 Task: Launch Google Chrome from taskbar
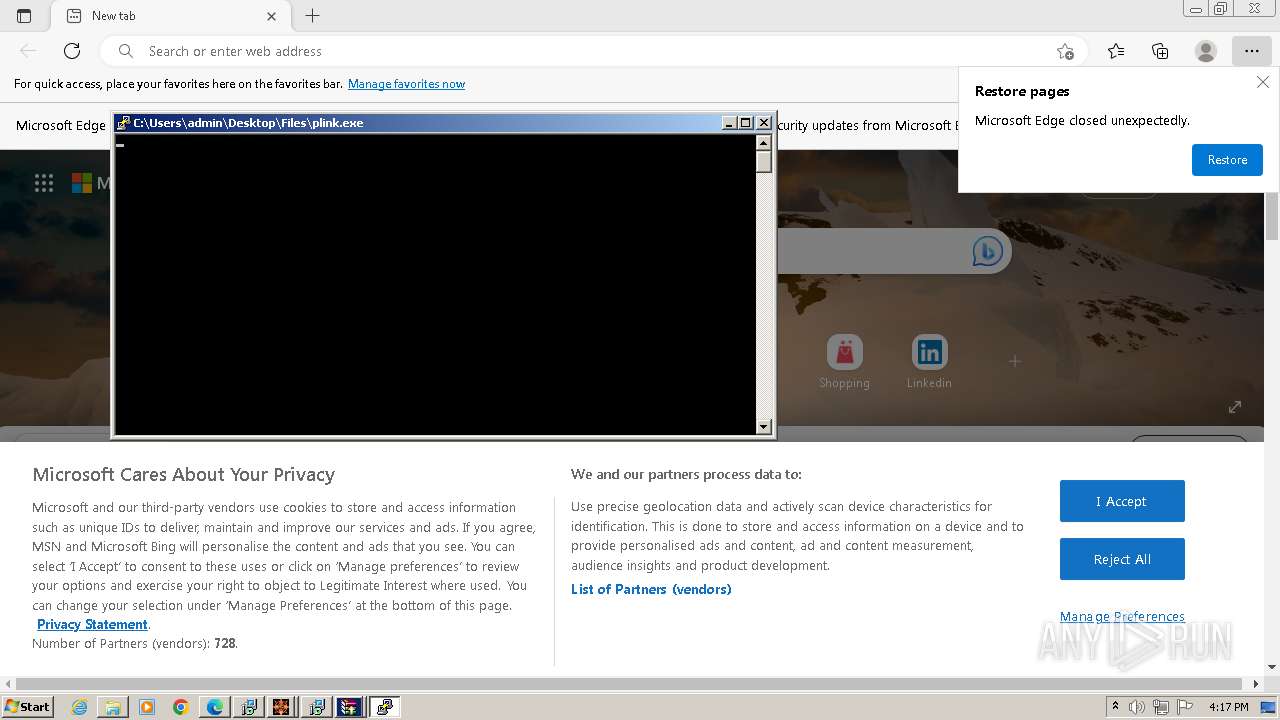click(x=181, y=707)
